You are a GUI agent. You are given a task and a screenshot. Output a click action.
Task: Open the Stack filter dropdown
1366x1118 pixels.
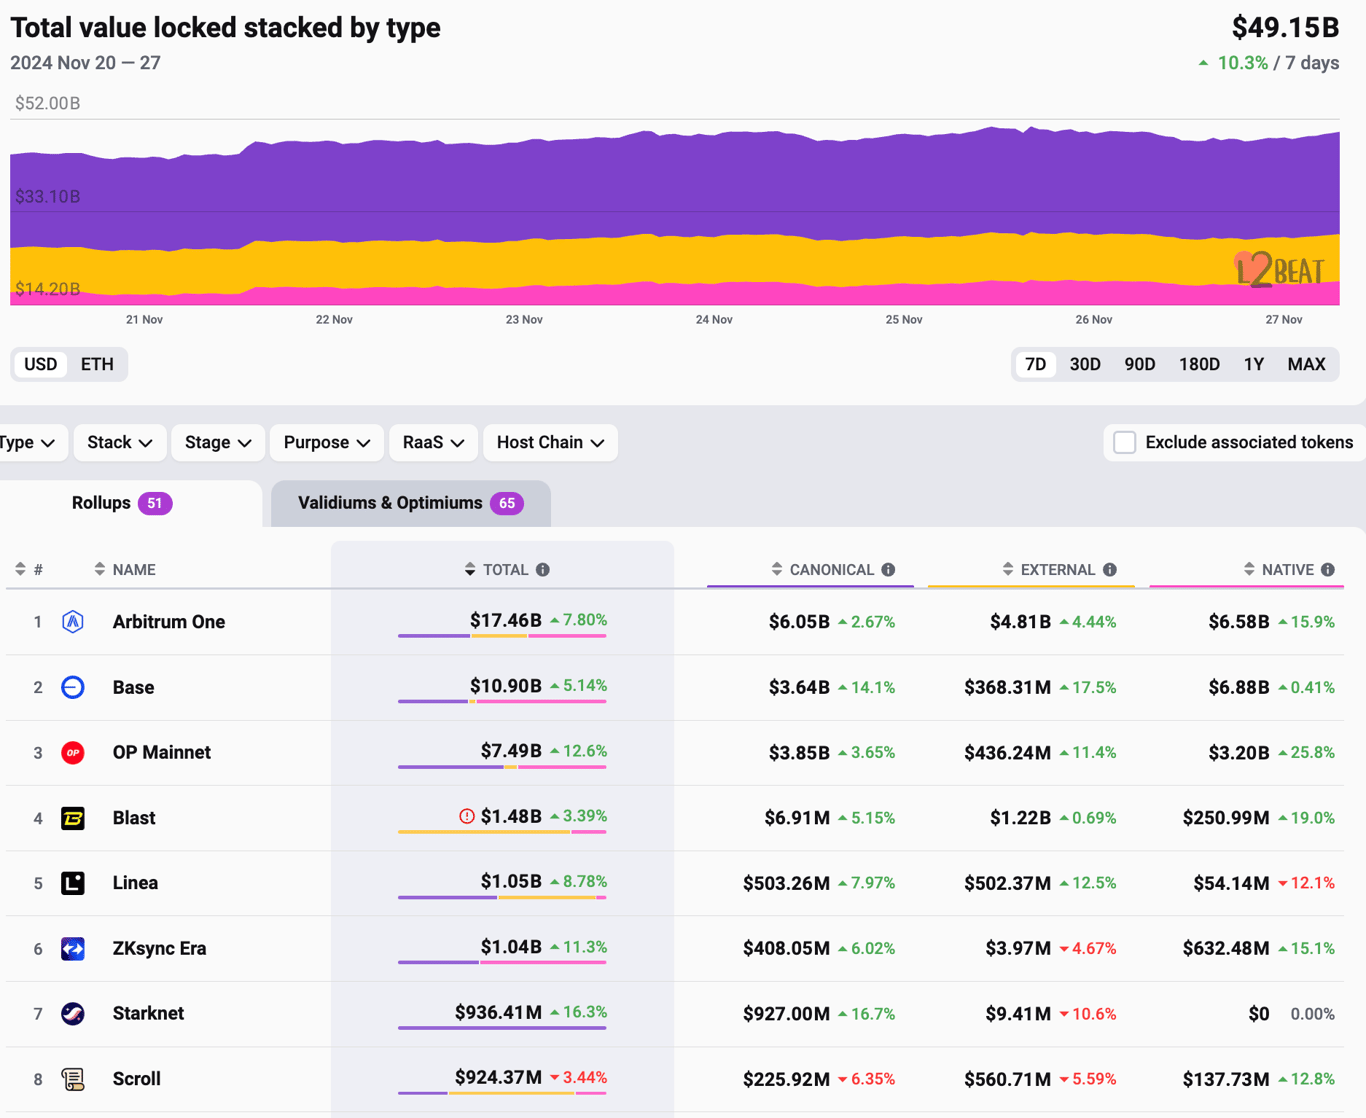click(x=119, y=442)
